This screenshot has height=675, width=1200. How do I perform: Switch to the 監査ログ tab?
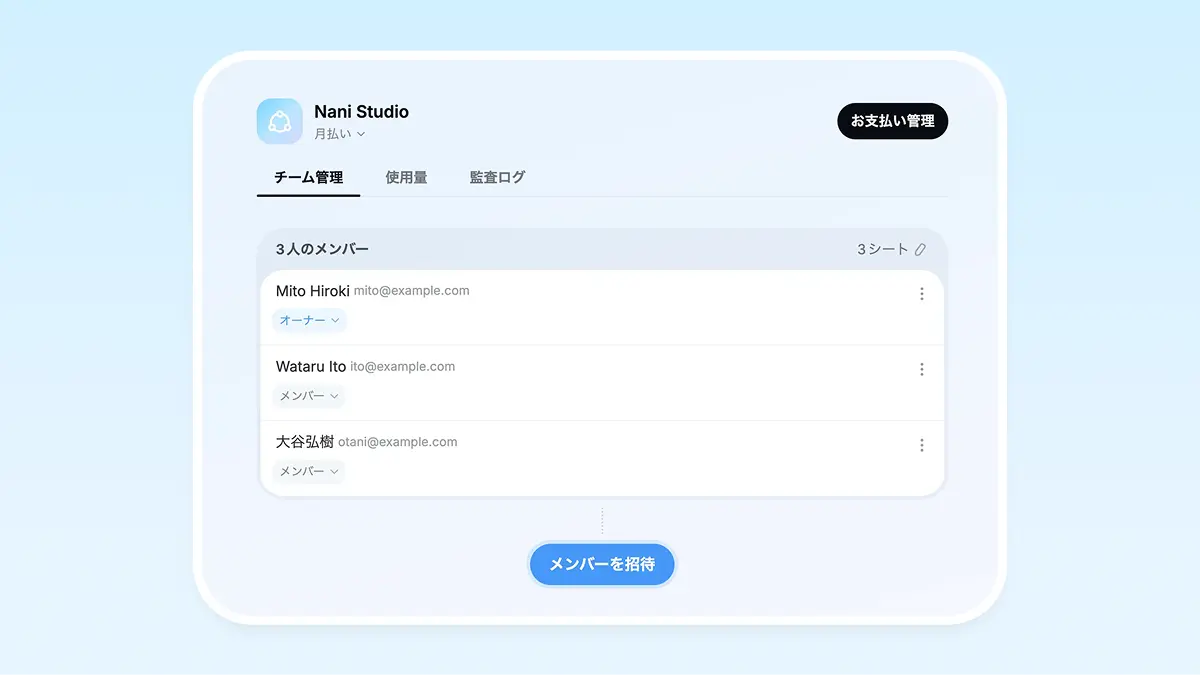click(497, 177)
